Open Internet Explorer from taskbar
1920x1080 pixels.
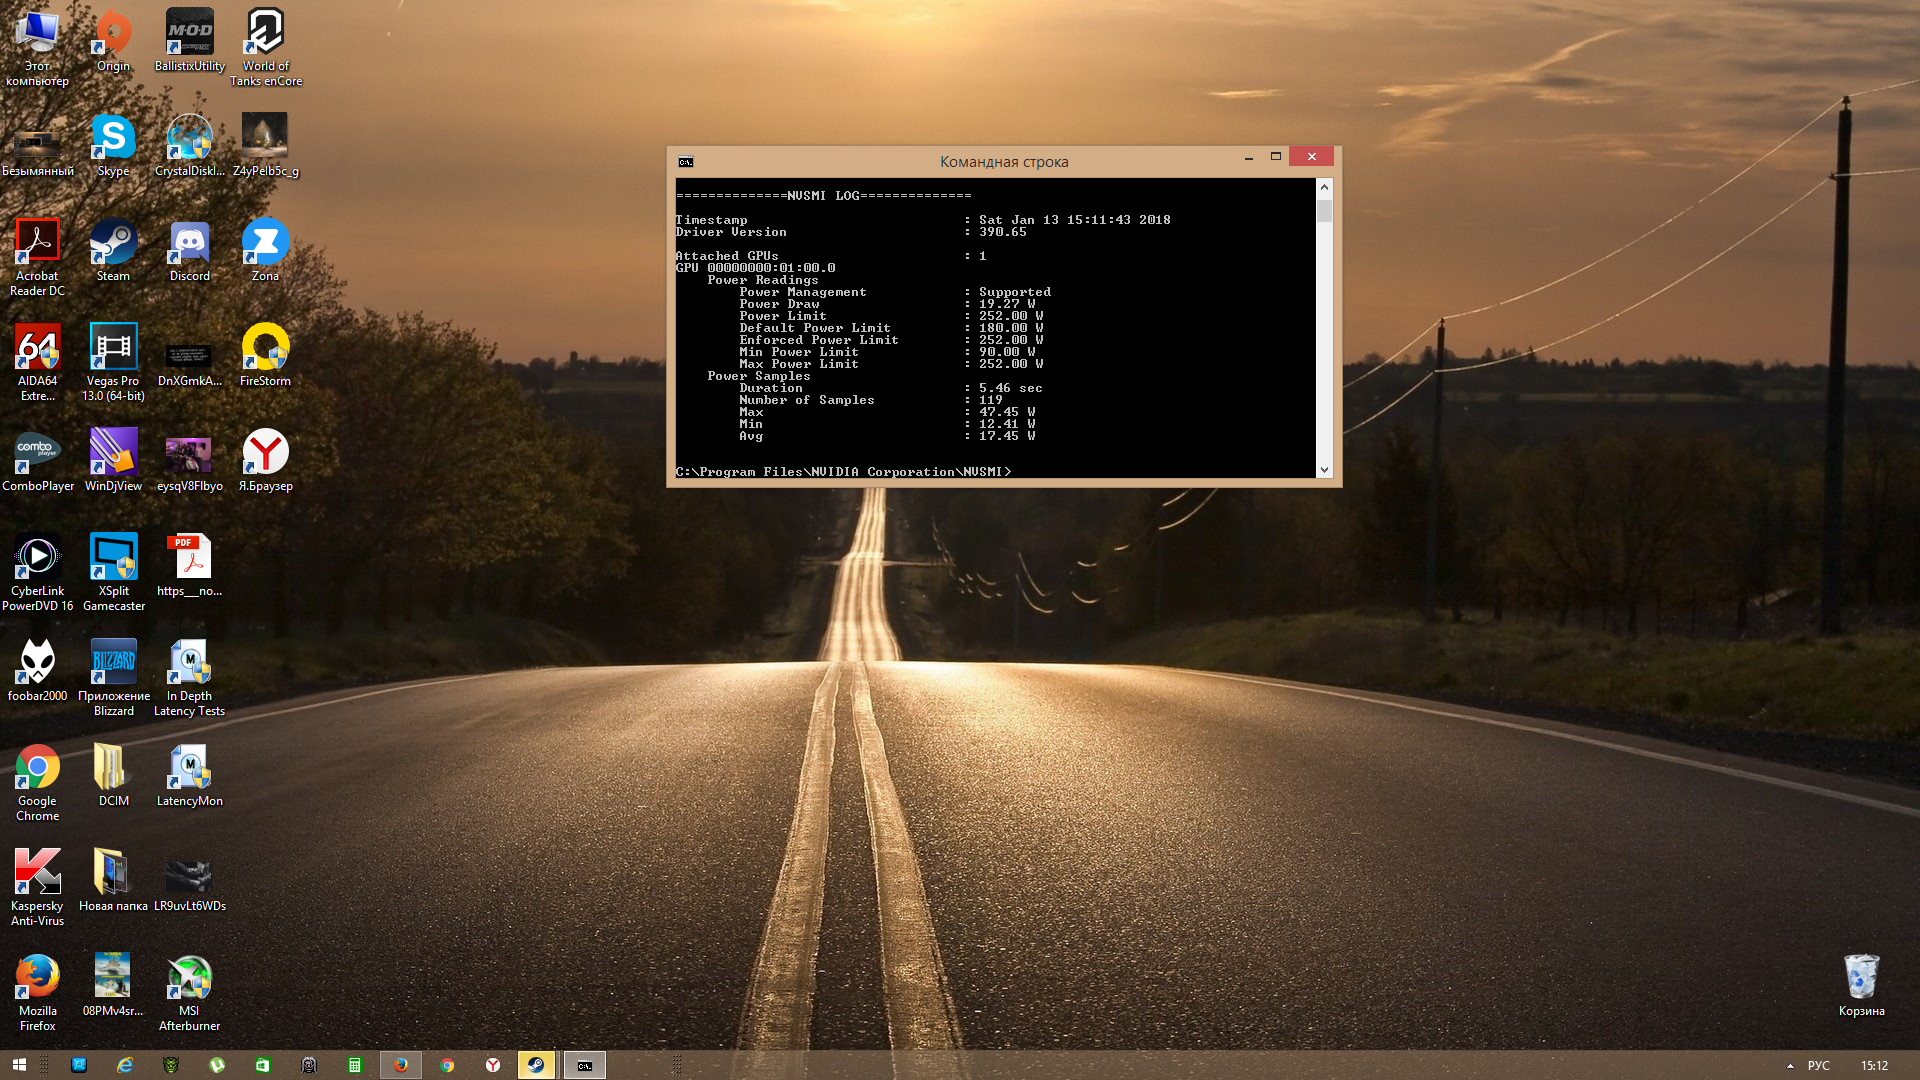[x=125, y=1065]
